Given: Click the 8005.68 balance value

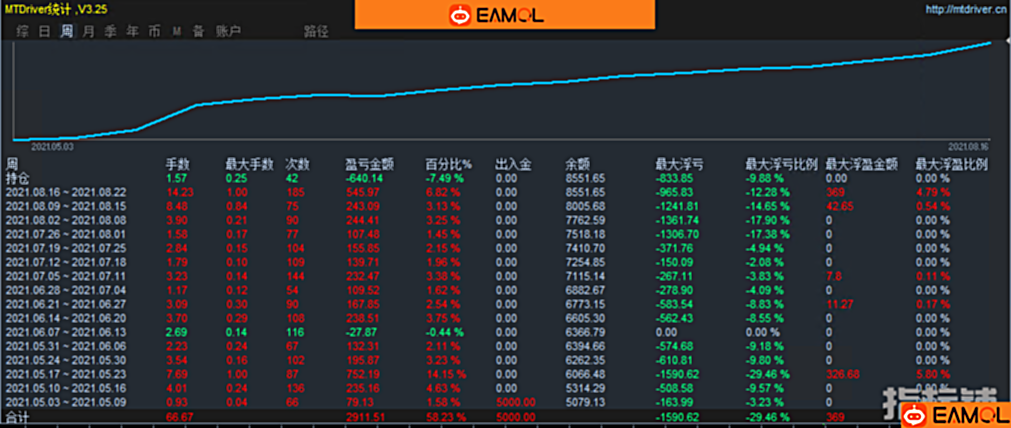Looking at the screenshot, I should point(585,206).
